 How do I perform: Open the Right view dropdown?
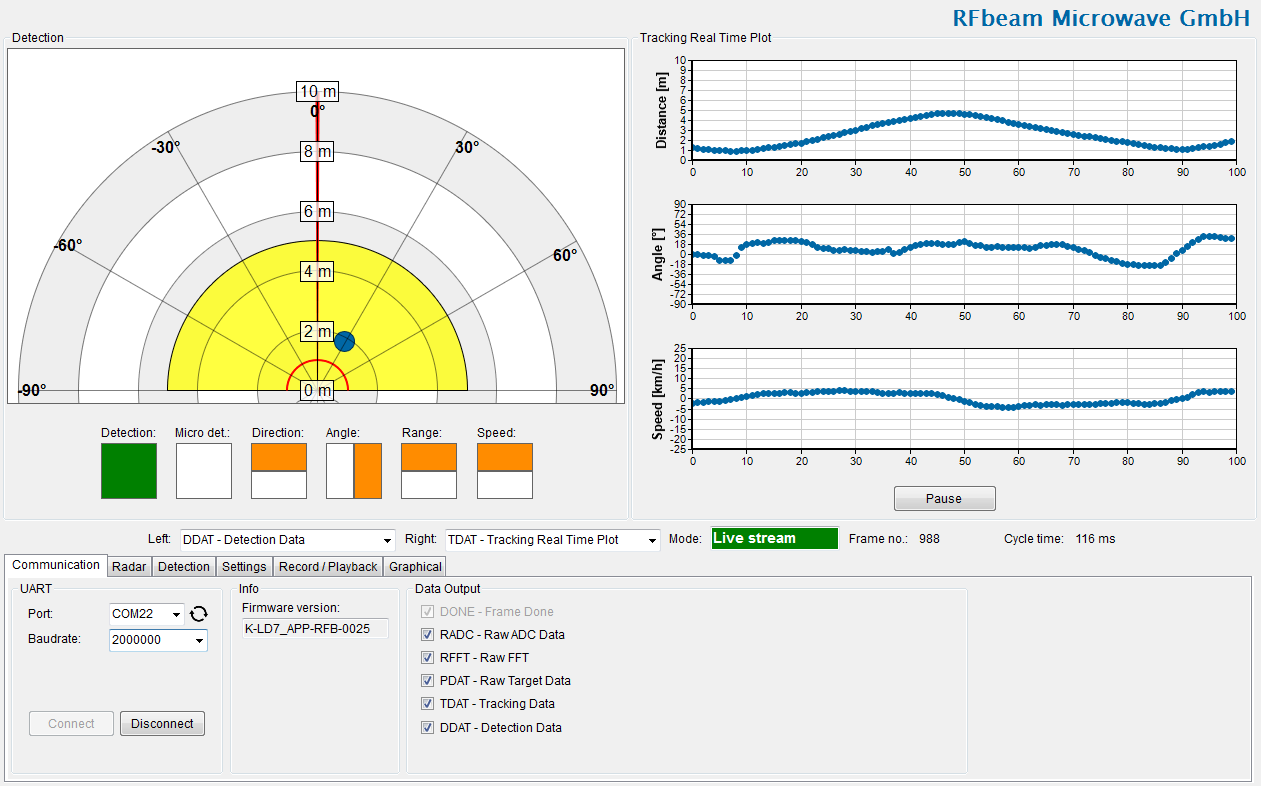coord(553,540)
